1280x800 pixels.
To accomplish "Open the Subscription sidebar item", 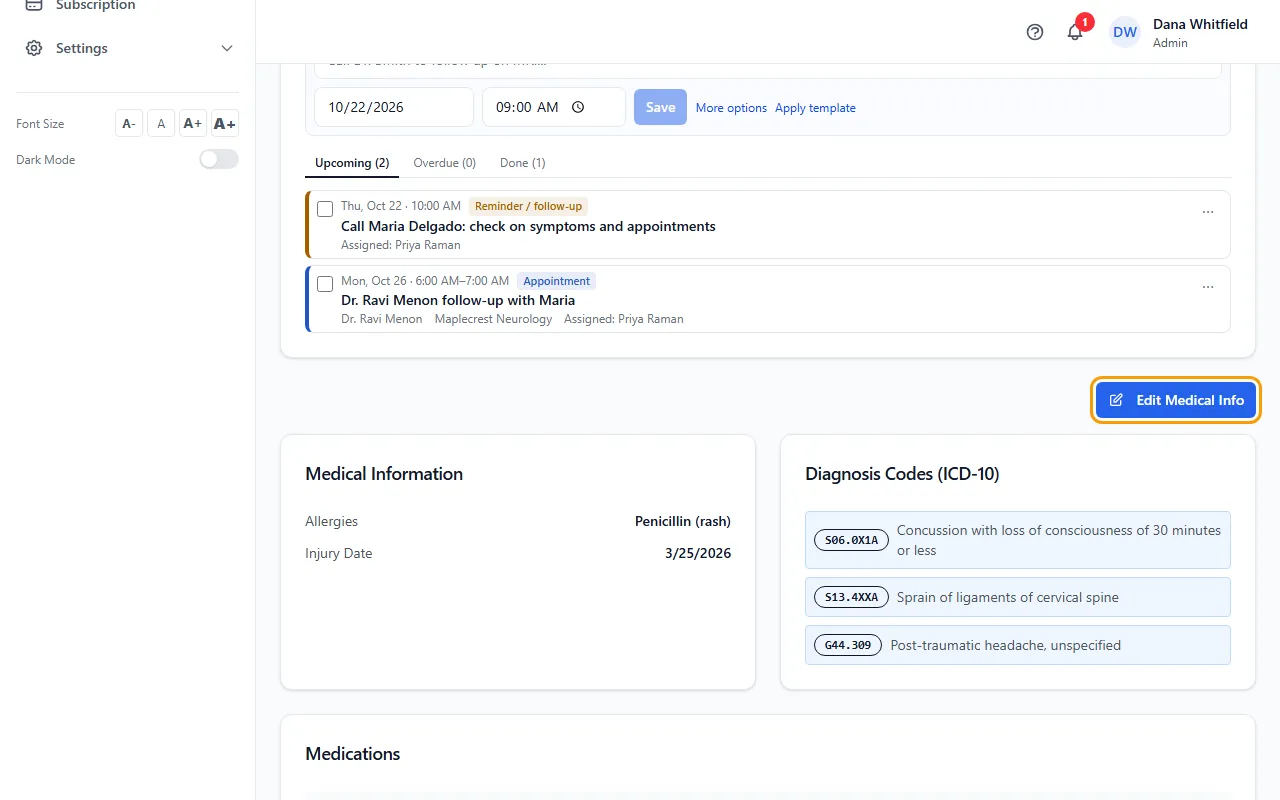I will 128,6.
